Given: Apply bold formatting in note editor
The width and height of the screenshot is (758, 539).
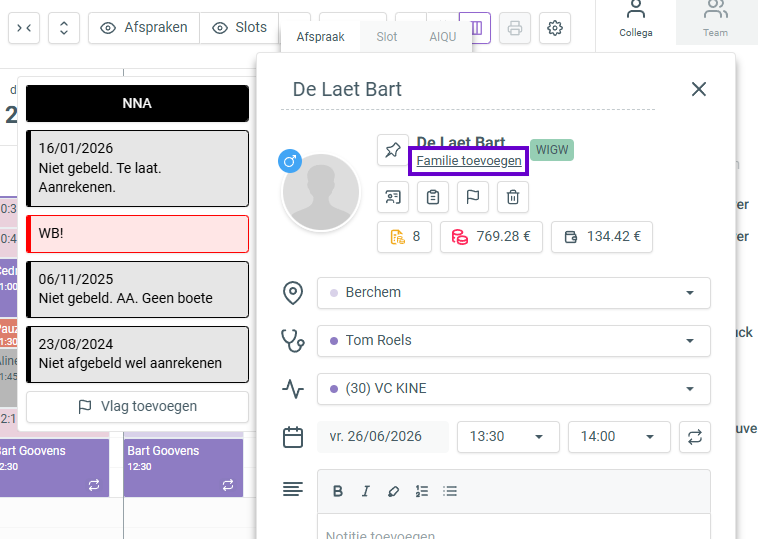Looking at the screenshot, I should (x=338, y=492).
